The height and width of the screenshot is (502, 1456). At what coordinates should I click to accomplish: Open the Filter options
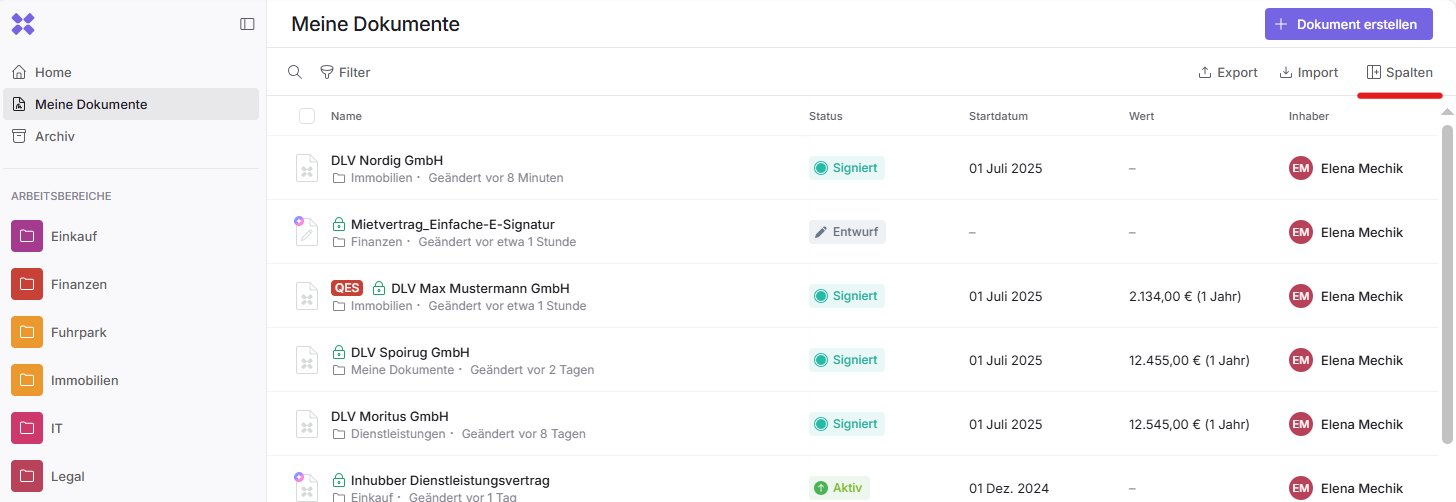(345, 72)
